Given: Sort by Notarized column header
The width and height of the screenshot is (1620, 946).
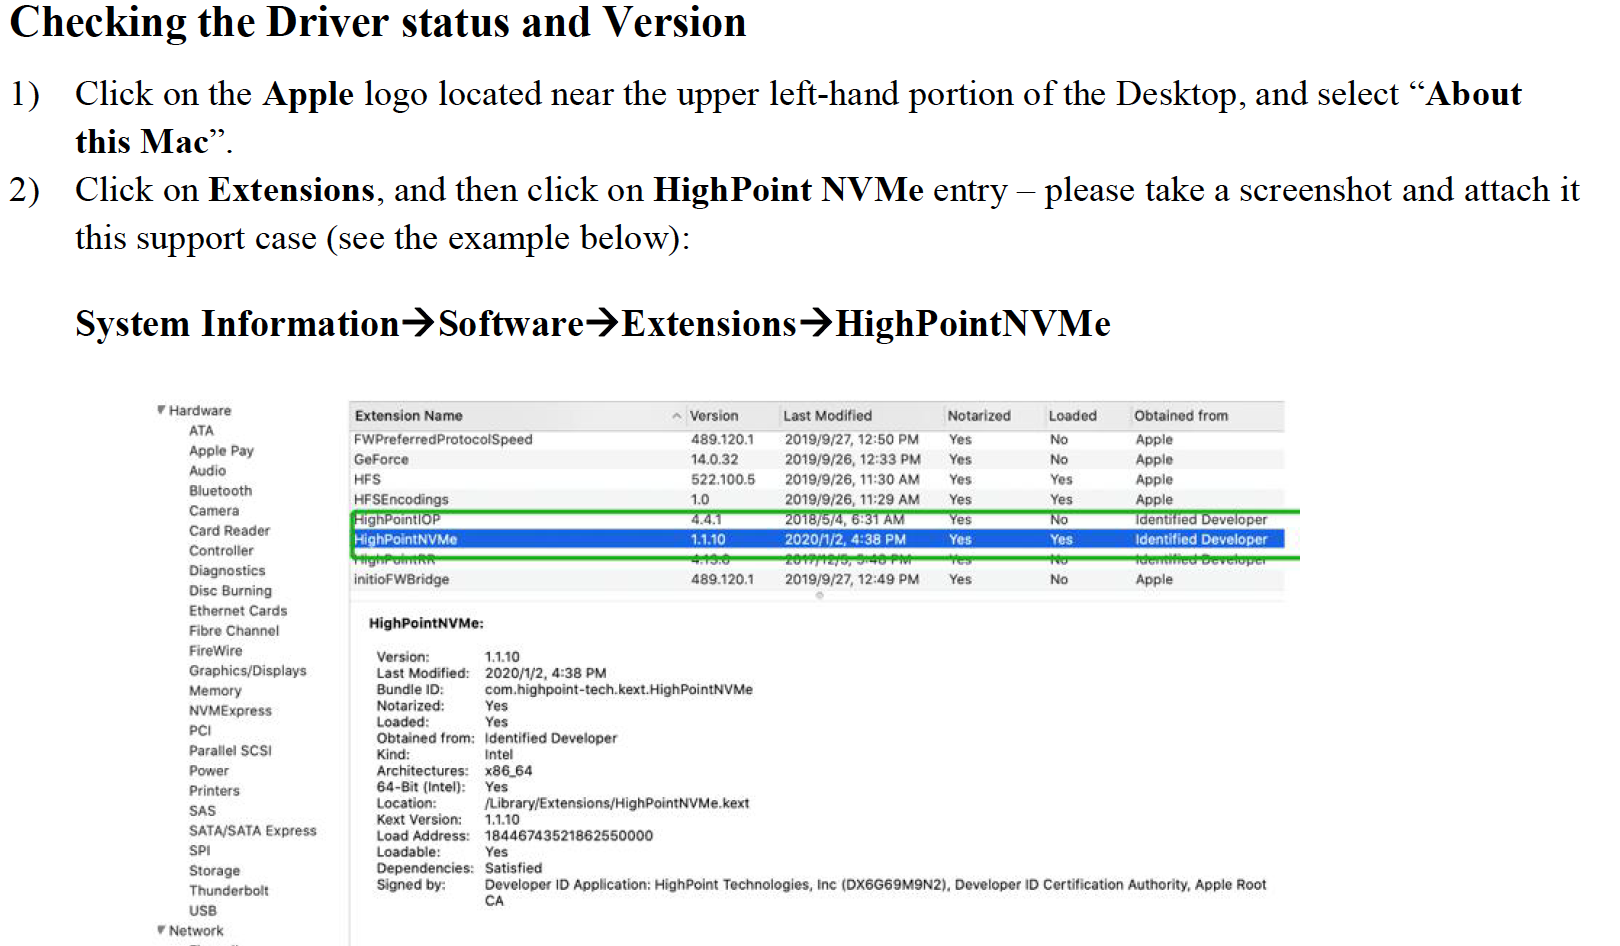Looking at the screenshot, I should (979, 415).
